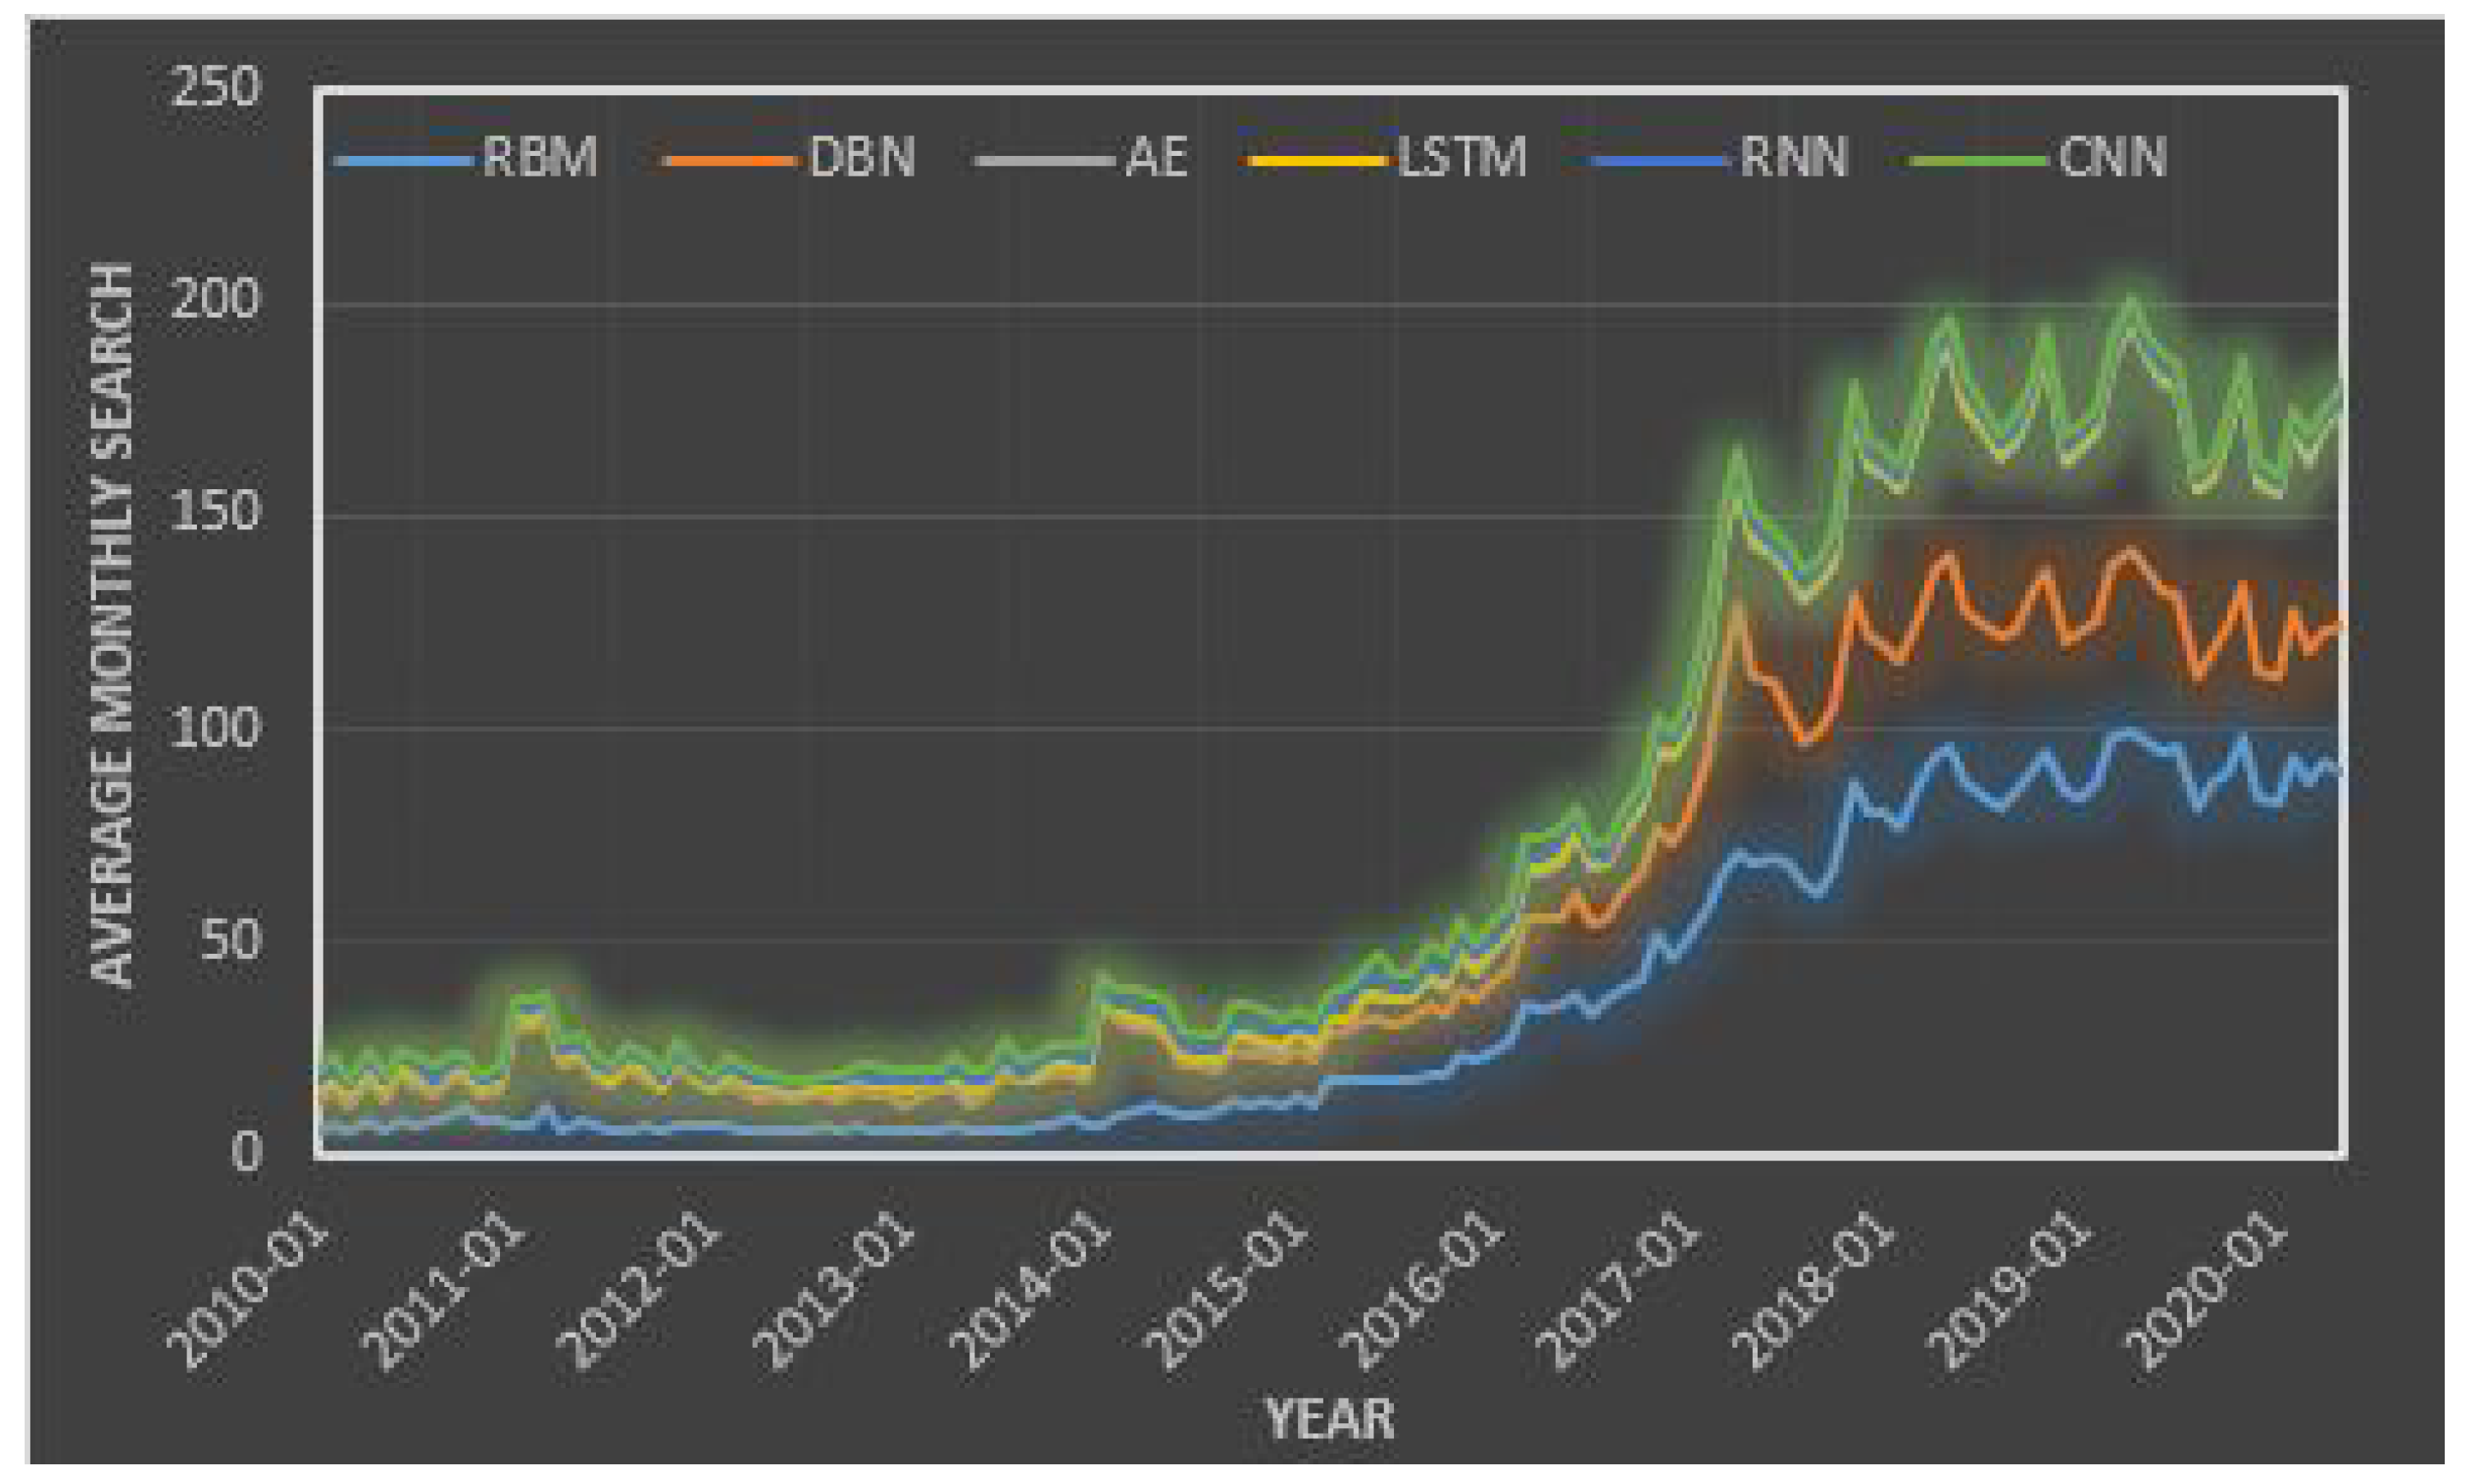Click the 2012-01 x-axis label
Screen dimensions: 2471x1484
pyautogui.click(x=639, y=1292)
